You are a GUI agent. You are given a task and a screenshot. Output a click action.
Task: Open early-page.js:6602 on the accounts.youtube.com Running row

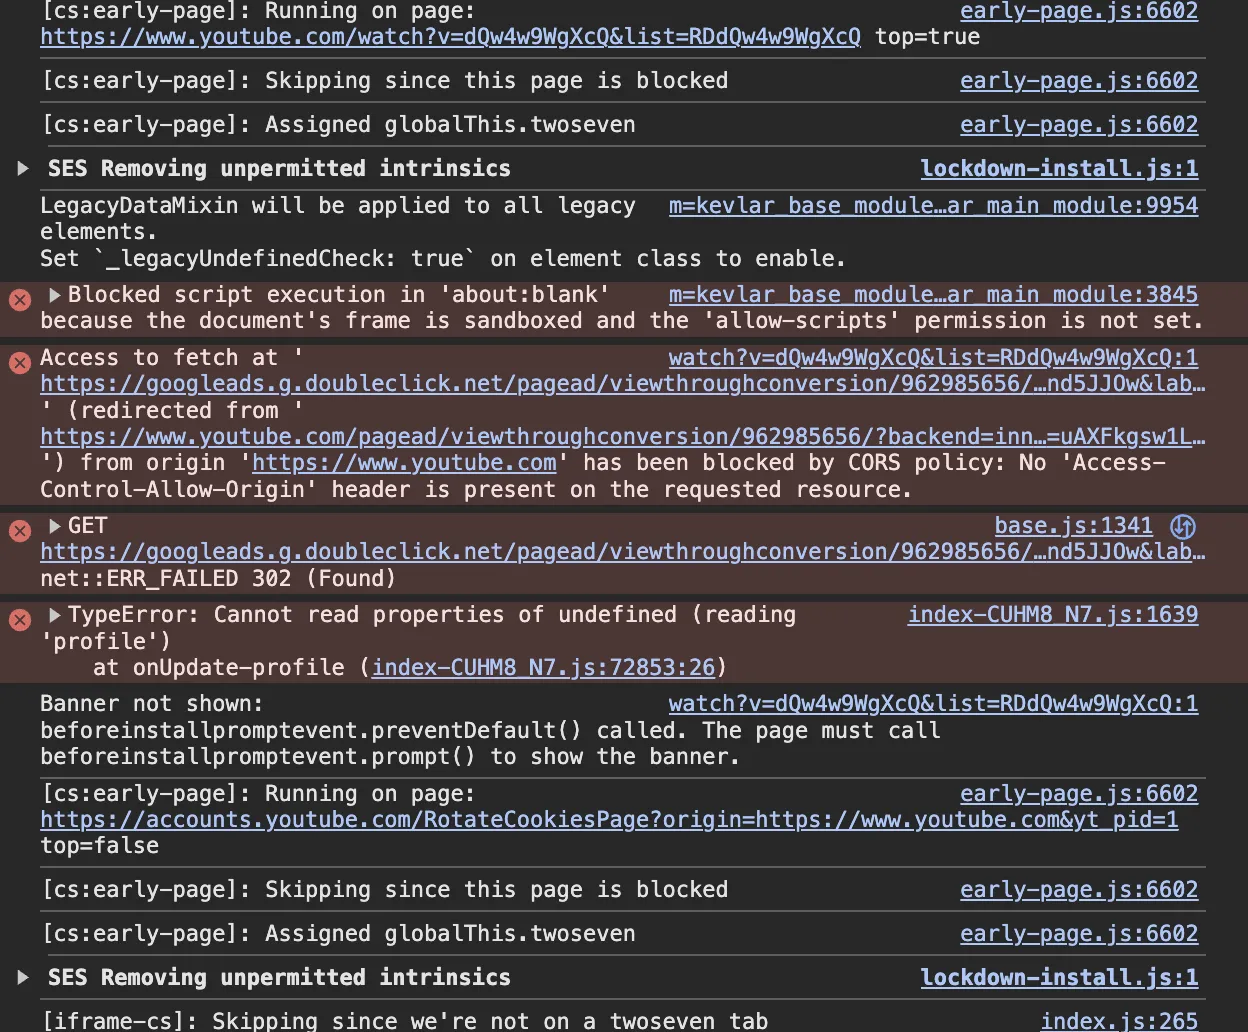[1079, 794]
